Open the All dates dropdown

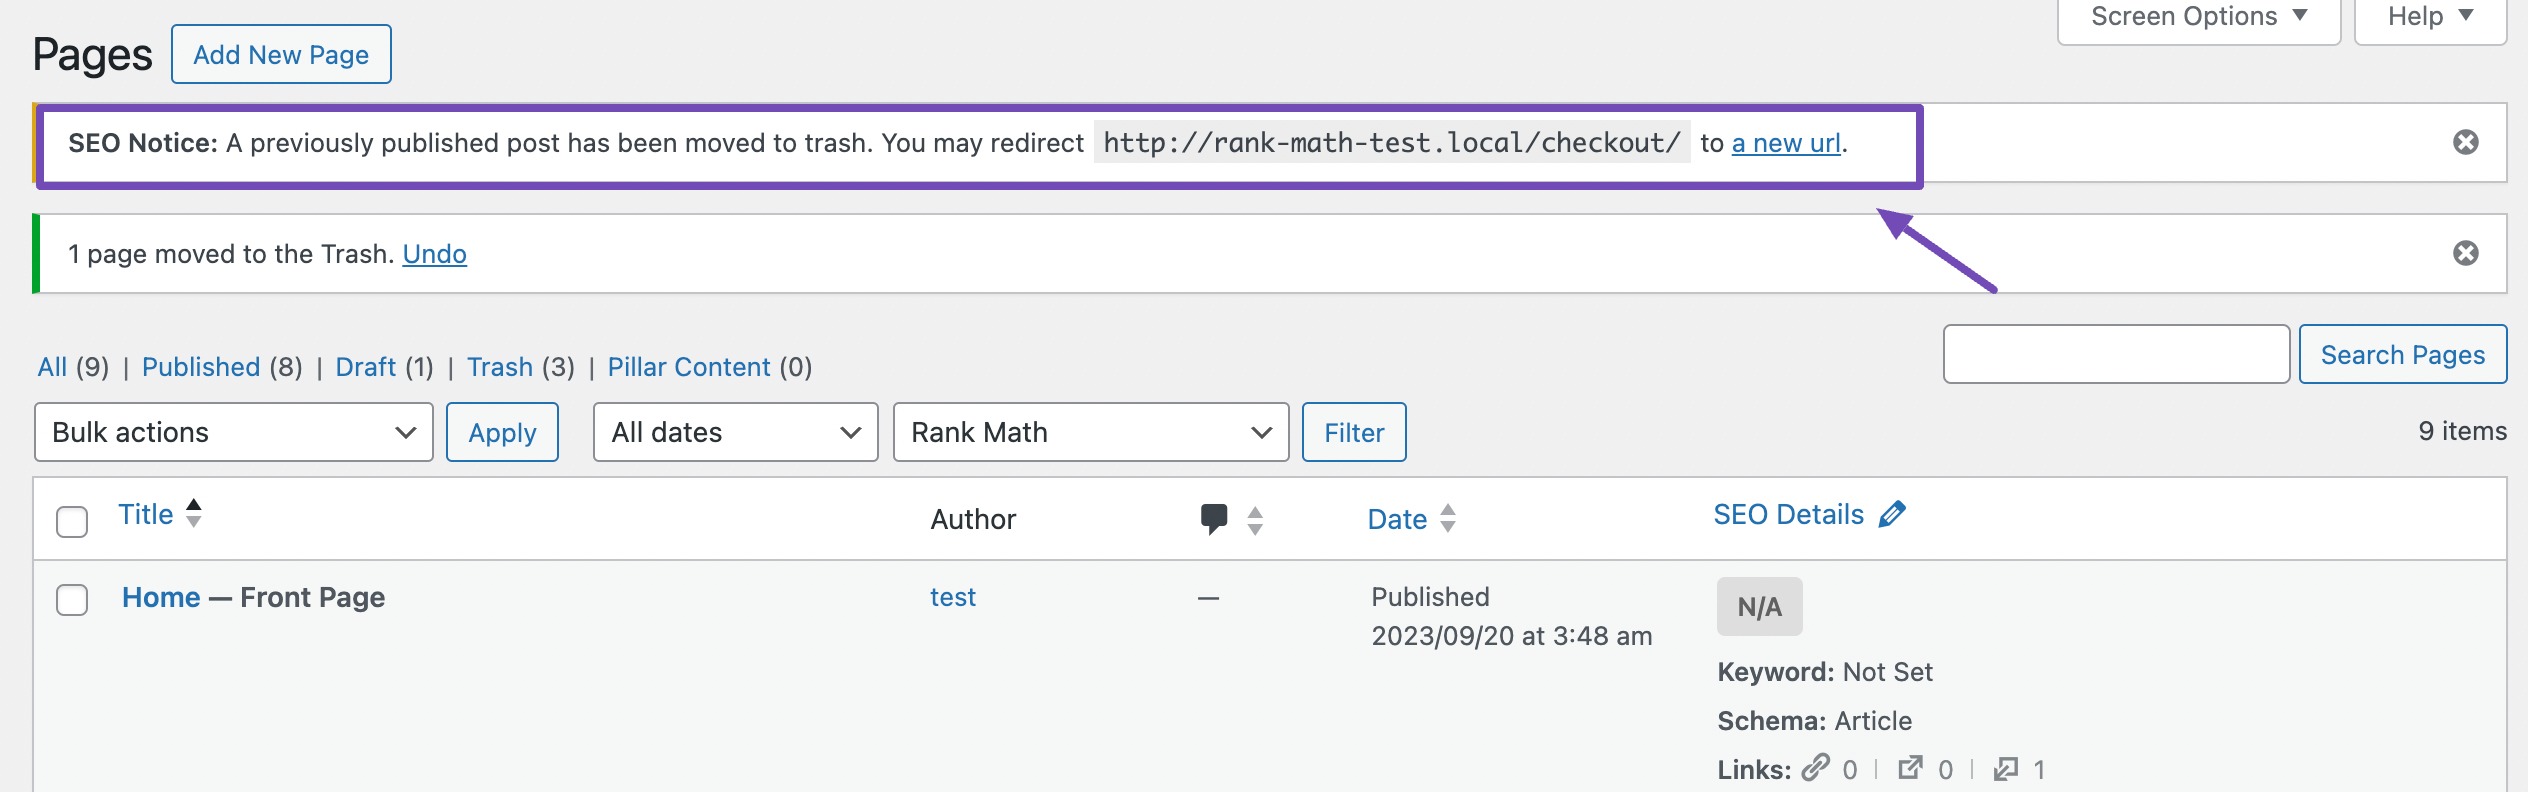tap(736, 432)
